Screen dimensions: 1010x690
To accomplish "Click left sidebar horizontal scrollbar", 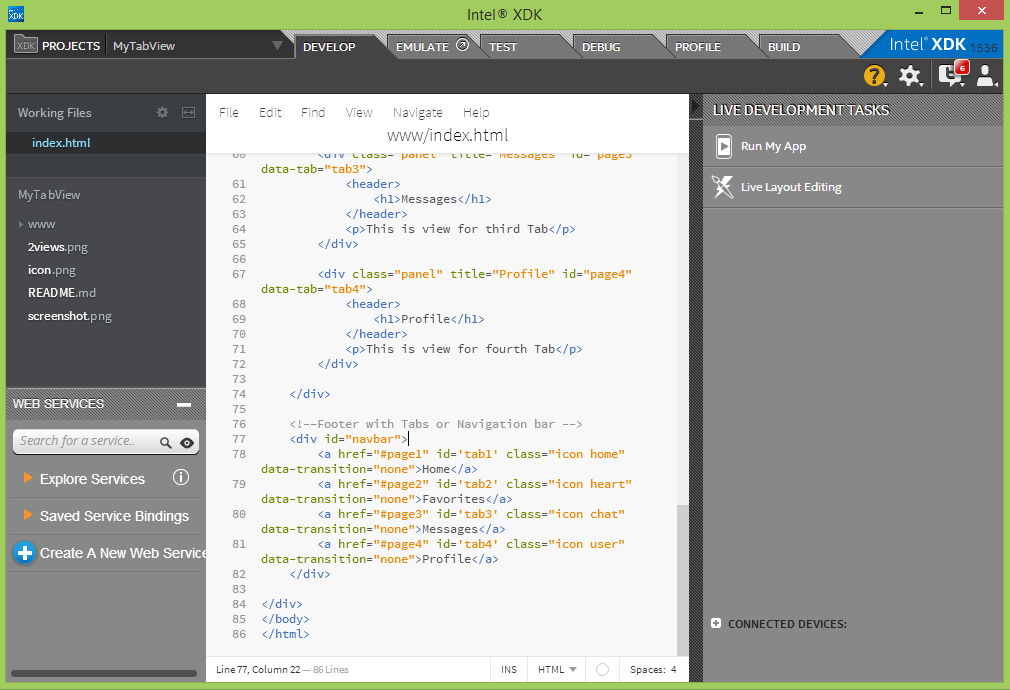I will (104, 673).
